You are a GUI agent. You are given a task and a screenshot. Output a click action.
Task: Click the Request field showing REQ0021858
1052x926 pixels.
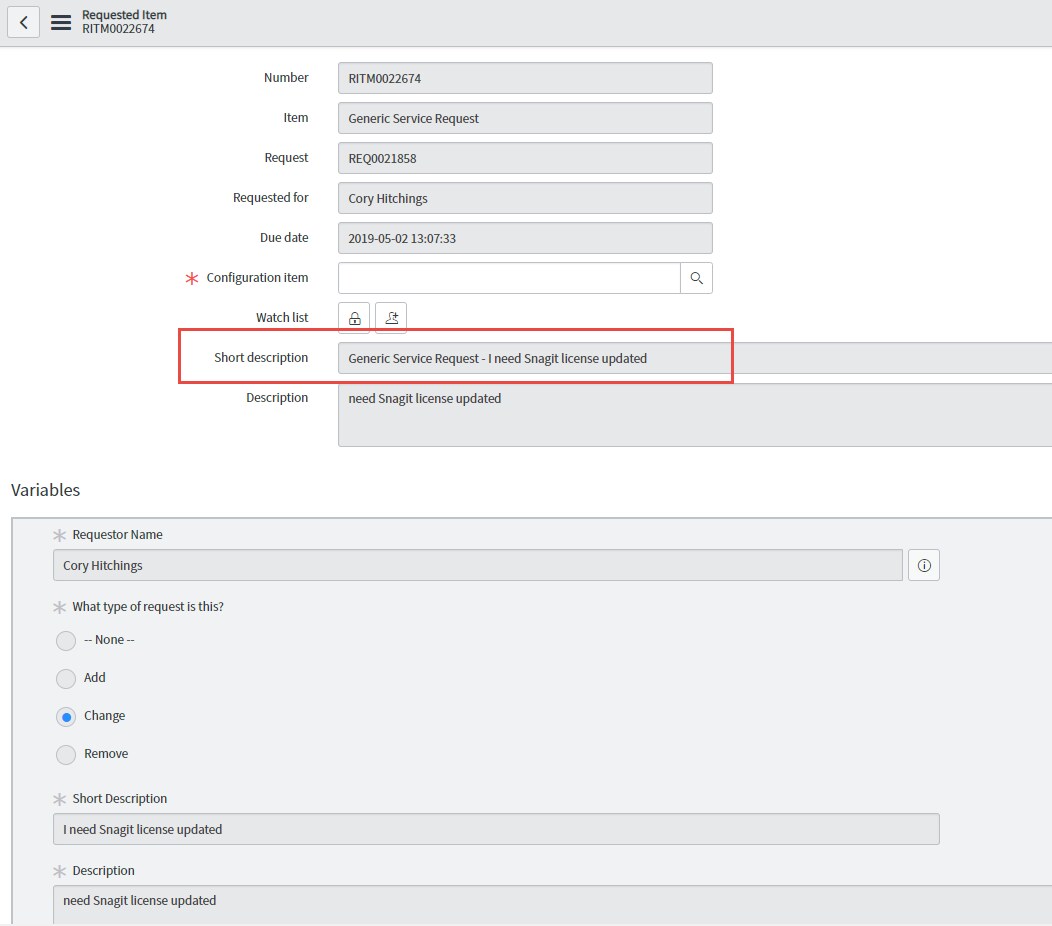click(x=525, y=158)
